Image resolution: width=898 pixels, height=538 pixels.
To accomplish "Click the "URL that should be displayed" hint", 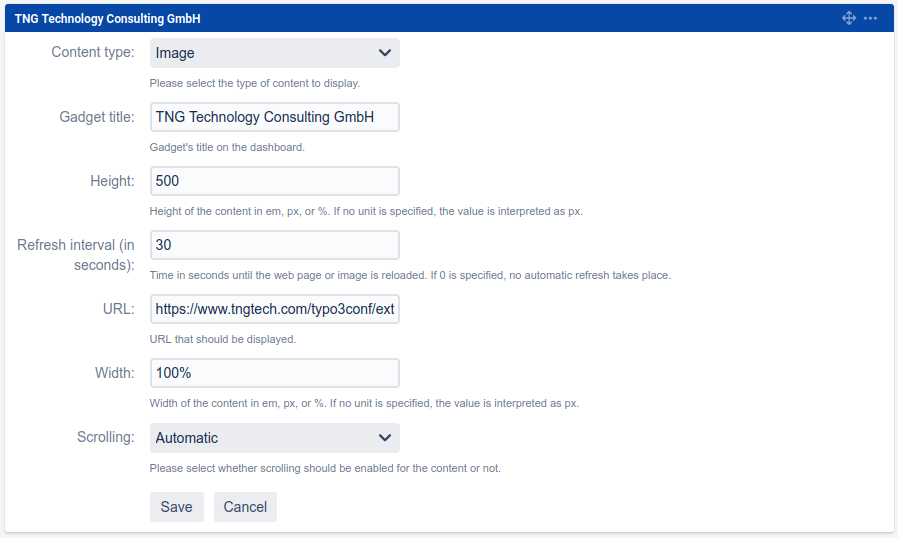I will click(x=222, y=339).
